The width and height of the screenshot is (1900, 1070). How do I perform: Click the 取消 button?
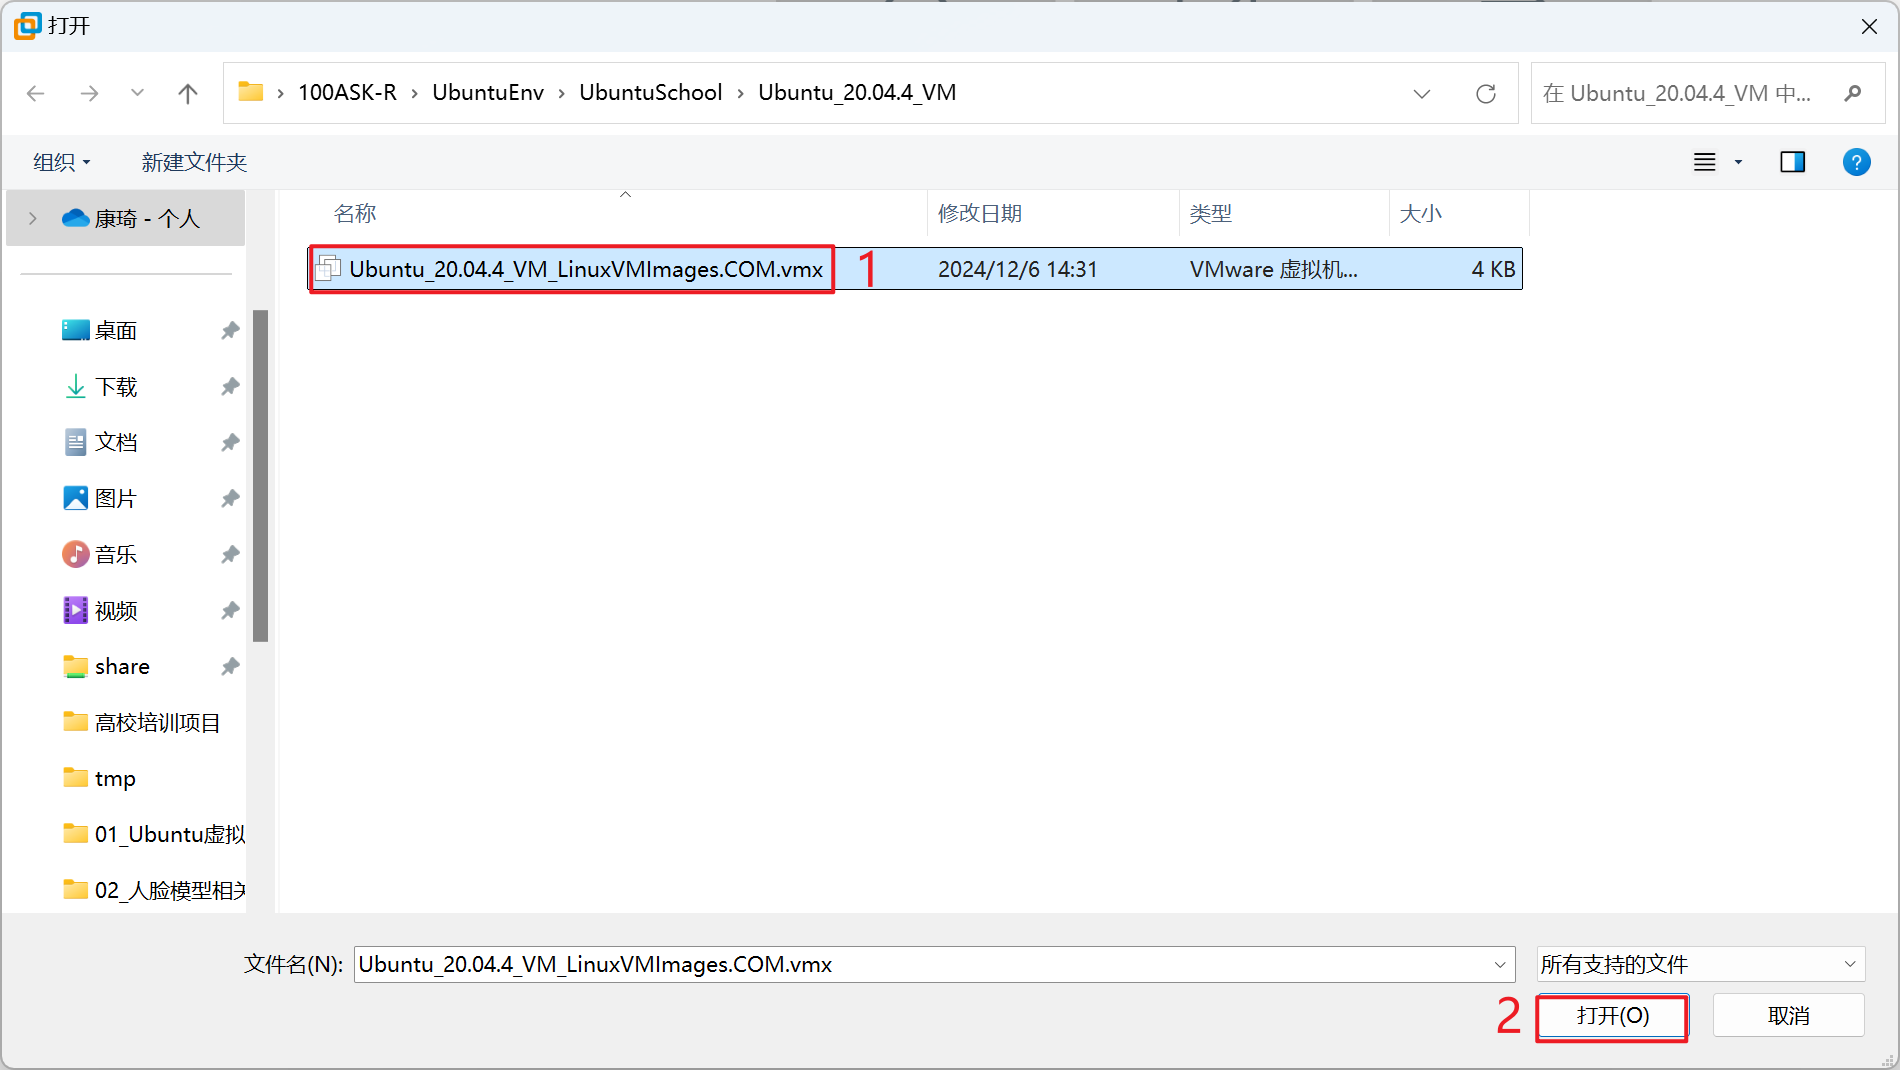1789,1016
